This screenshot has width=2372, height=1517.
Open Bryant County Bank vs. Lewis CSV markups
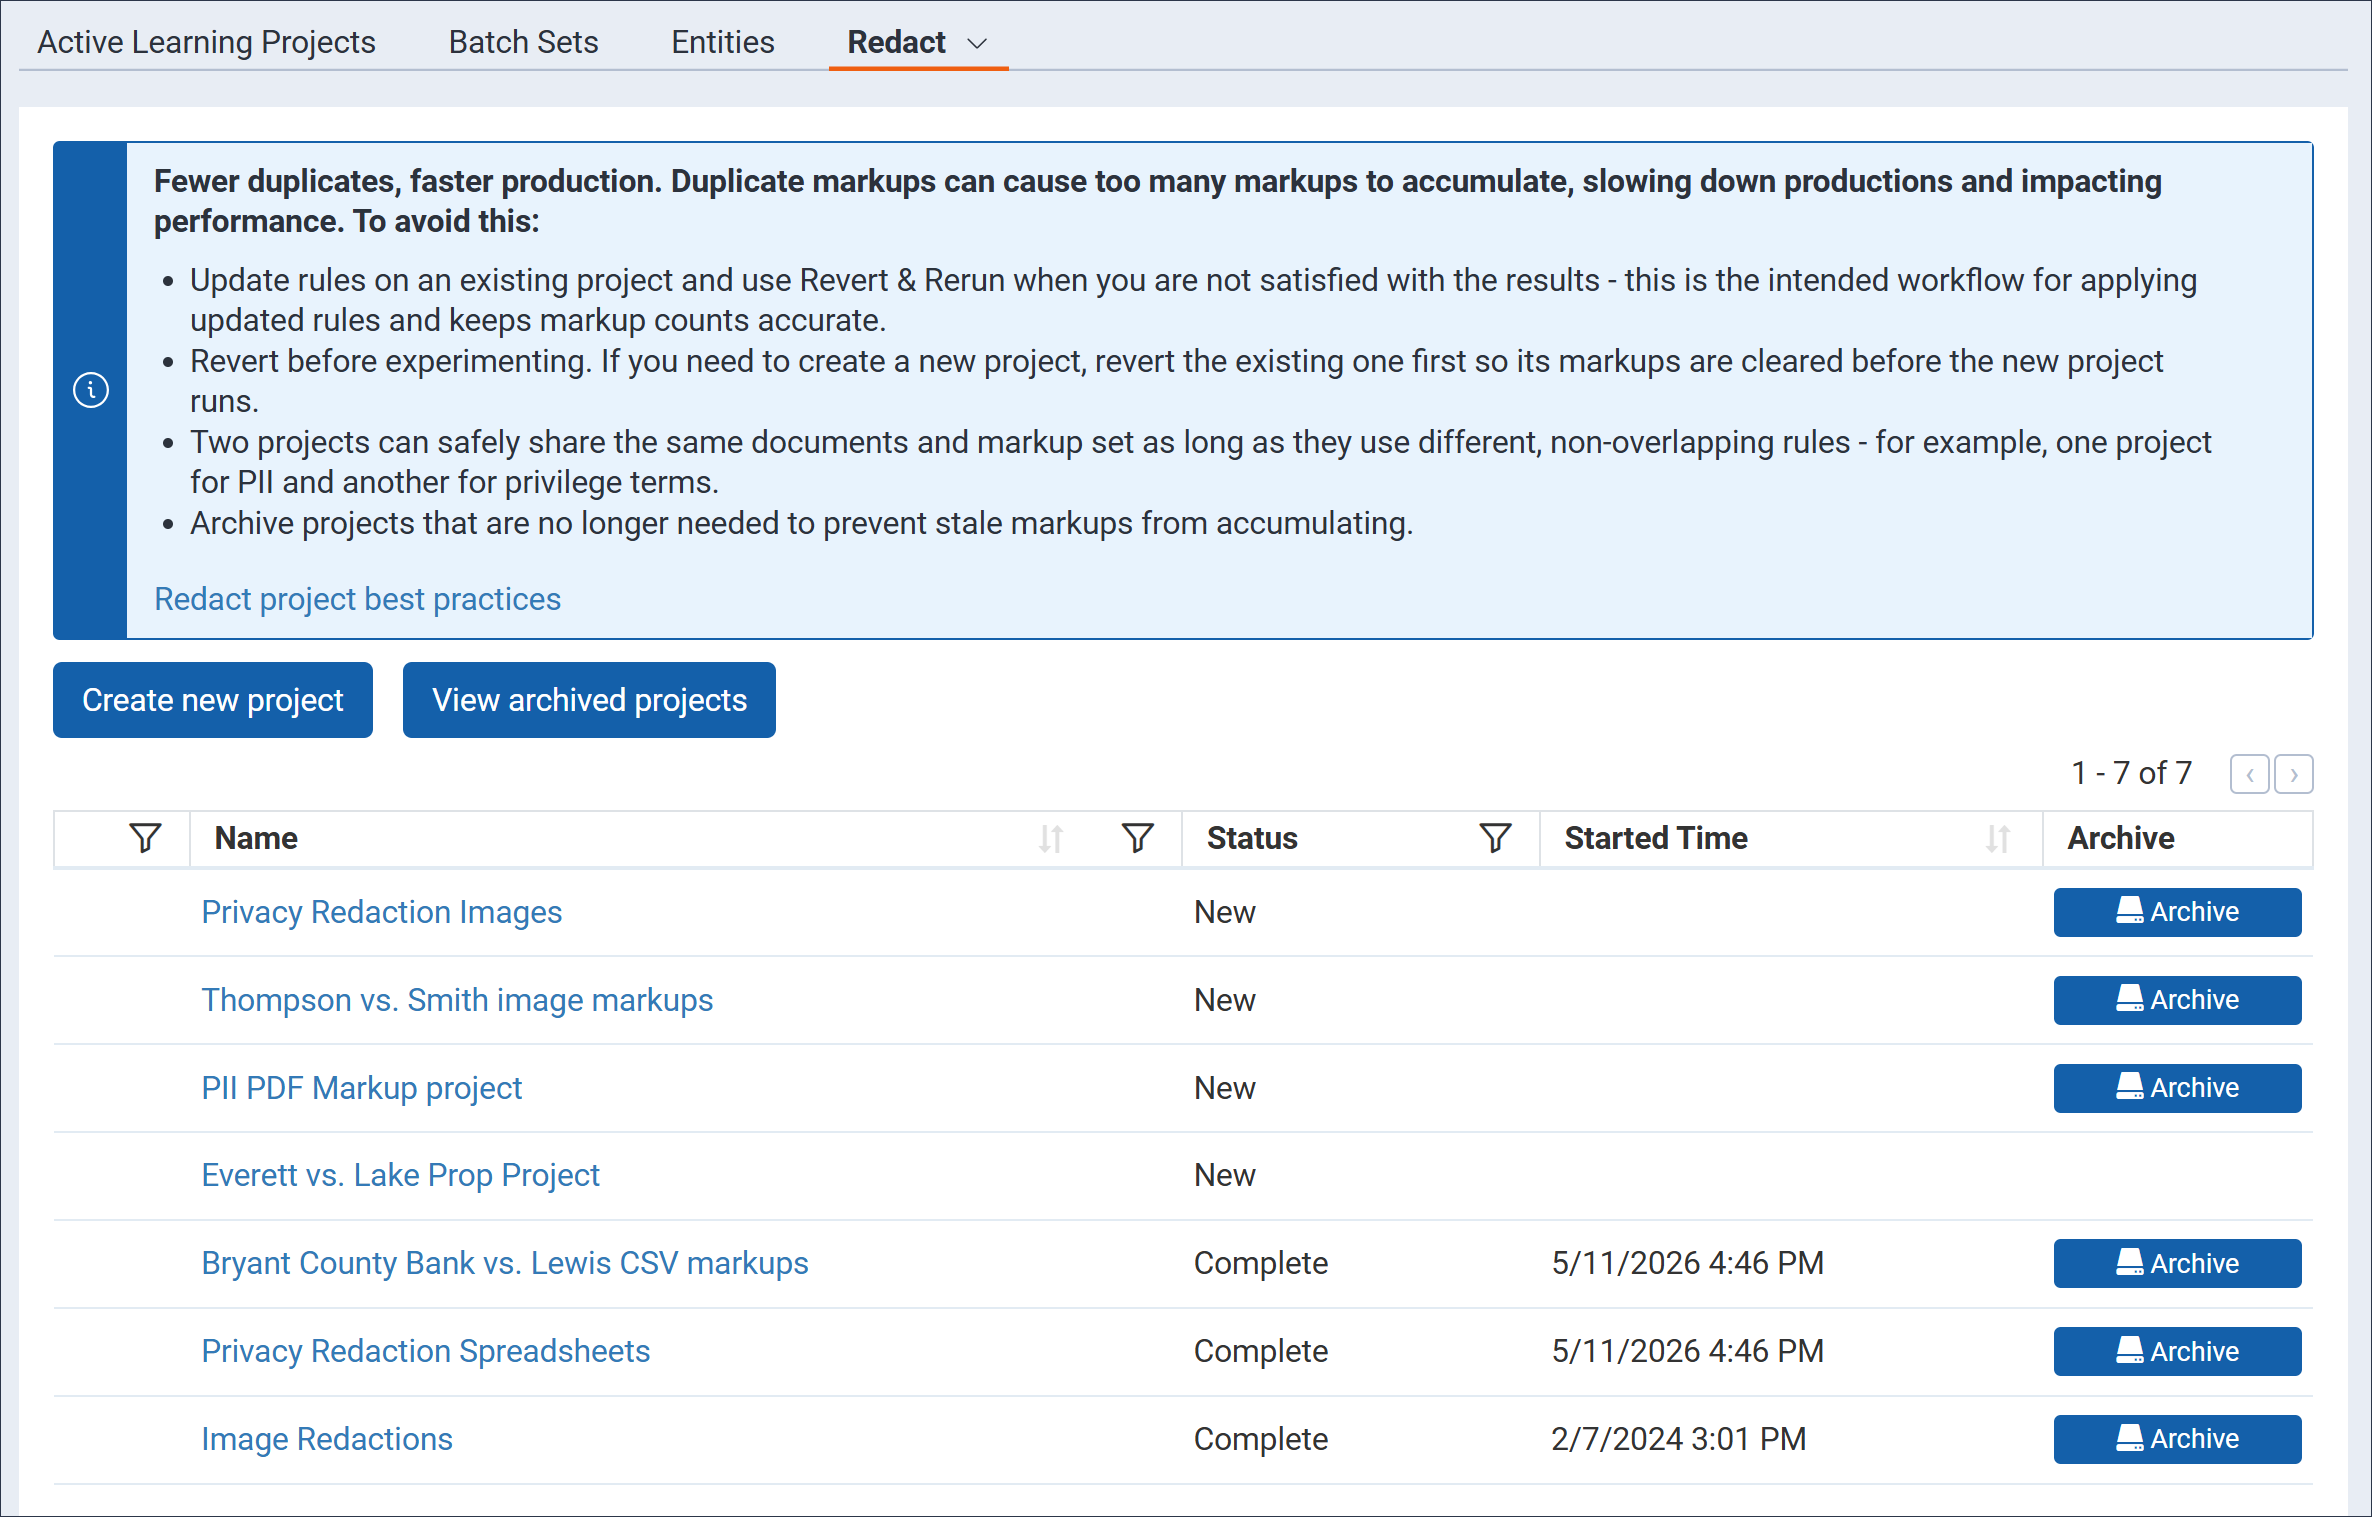pyautogui.click(x=505, y=1263)
